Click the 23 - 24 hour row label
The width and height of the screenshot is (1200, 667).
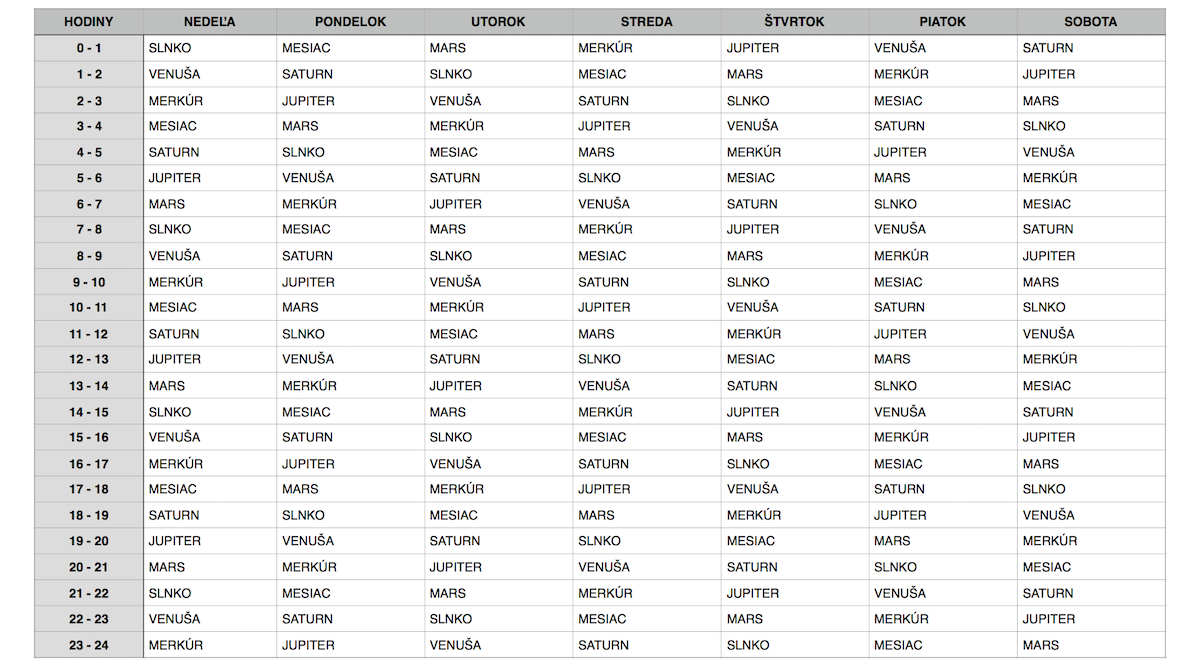[x=88, y=645]
